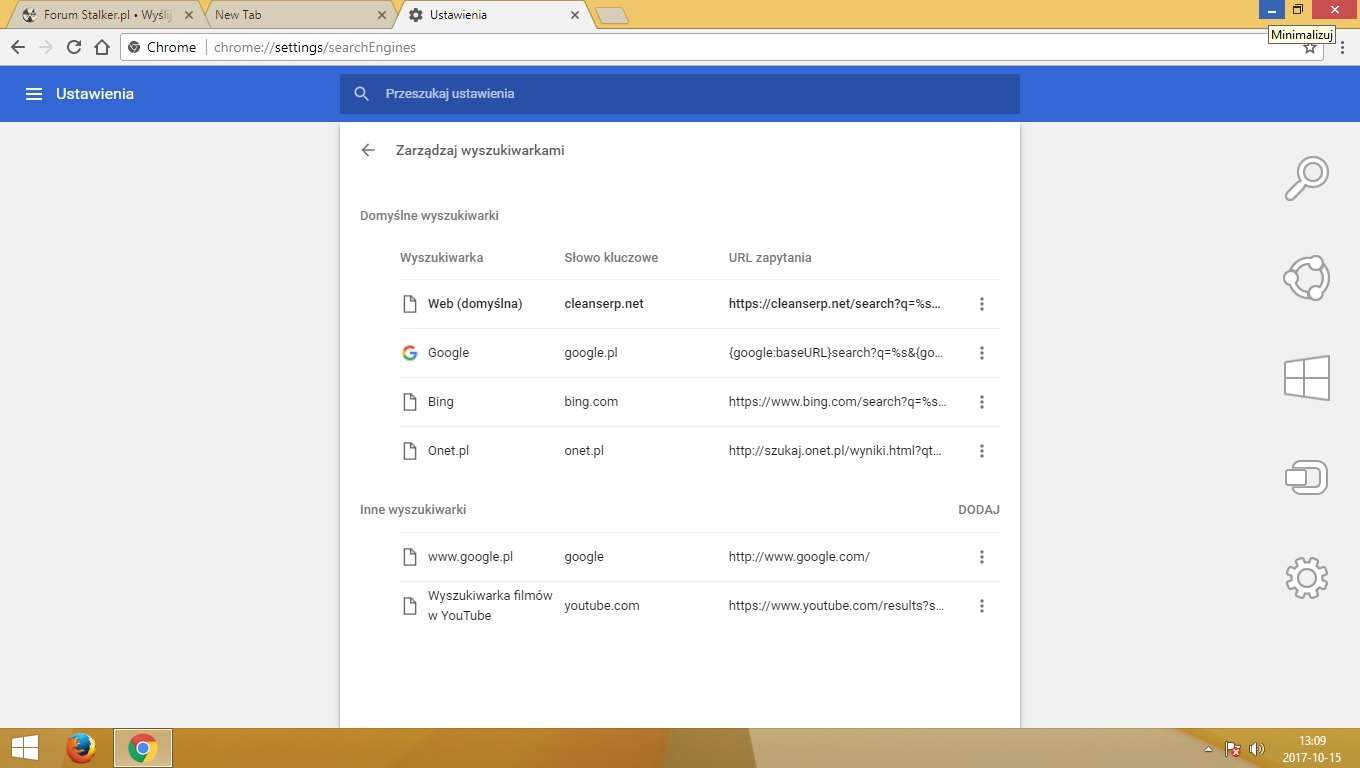Viewport: 1360px width, 768px height.
Task: Click the https://cleanserp.net/search URL text
Action: point(835,304)
